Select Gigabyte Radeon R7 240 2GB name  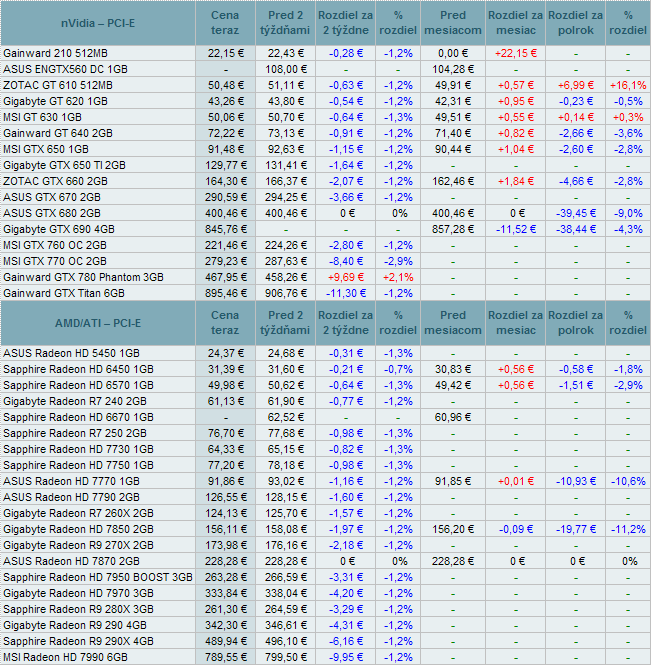coord(75,402)
